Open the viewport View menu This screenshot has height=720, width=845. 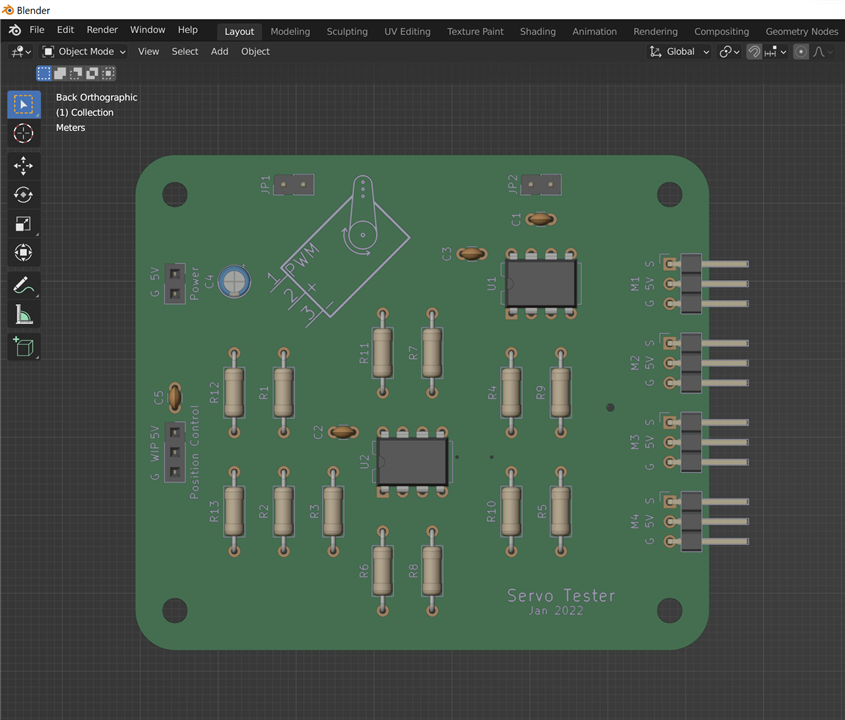pyautogui.click(x=148, y=52)
